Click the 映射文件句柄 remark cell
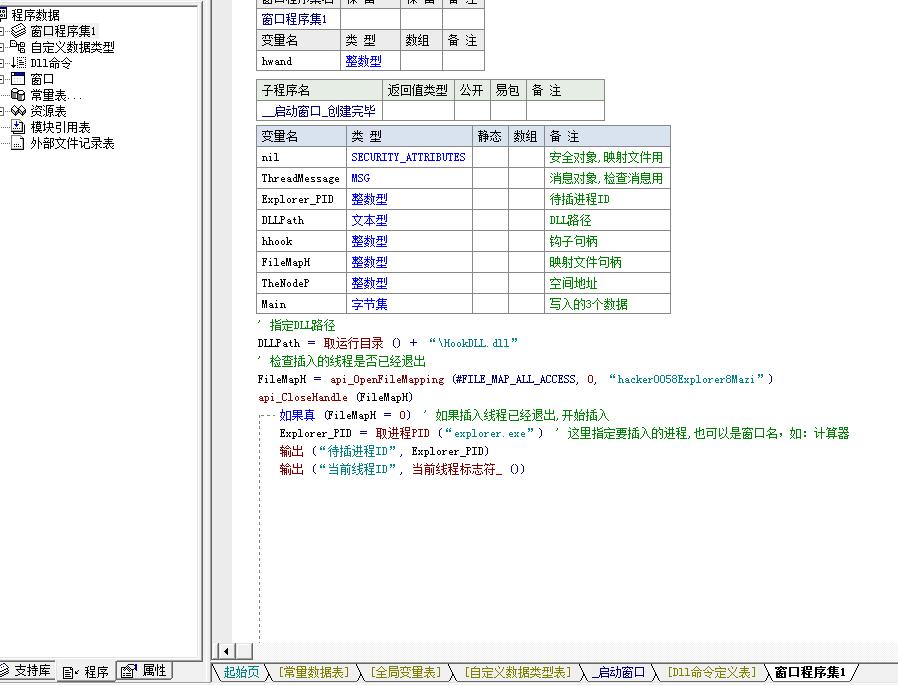 click(607, 262)
